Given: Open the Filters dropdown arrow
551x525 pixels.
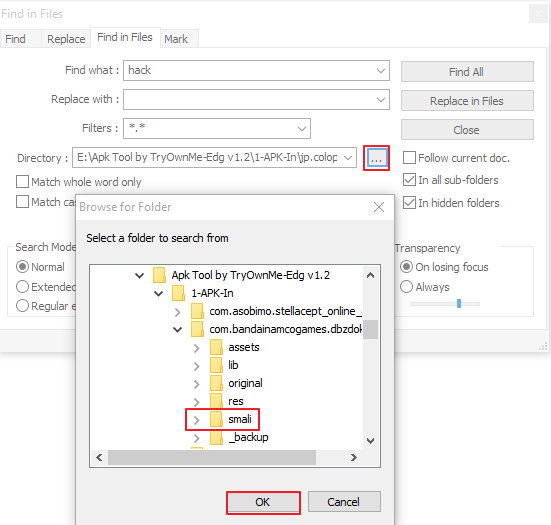Looking at the screenshot, I should click(x=302, y=129).
